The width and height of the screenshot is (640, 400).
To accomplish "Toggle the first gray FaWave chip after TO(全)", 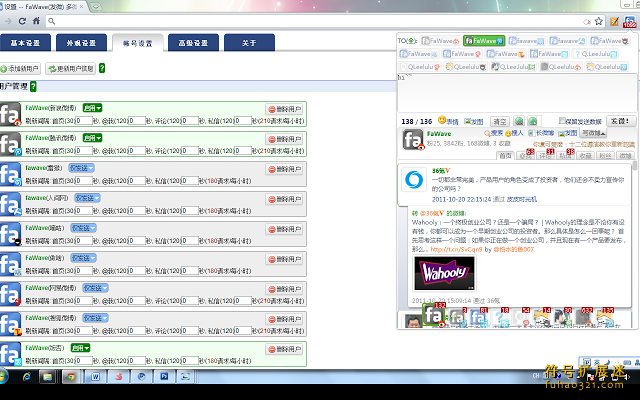I will (x=440, y=41).
